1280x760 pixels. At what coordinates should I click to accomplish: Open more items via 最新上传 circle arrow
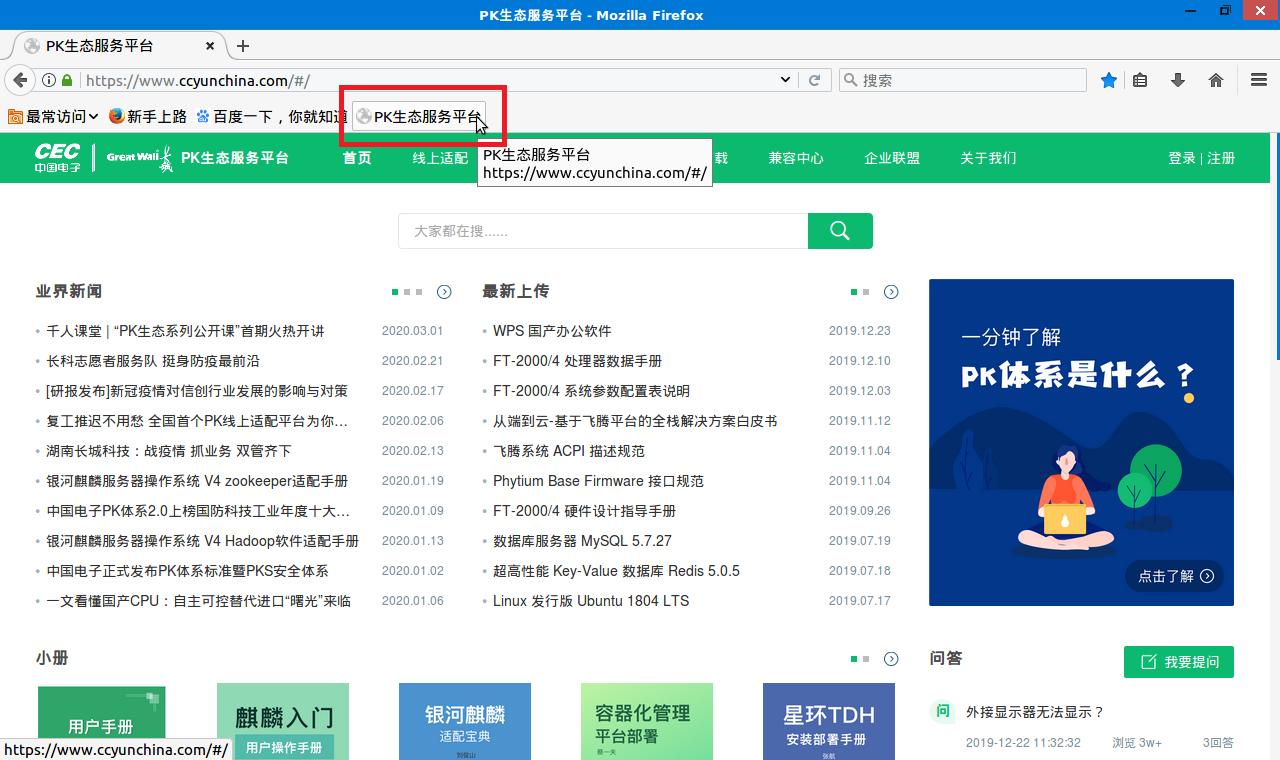click(x=890, y=292)
